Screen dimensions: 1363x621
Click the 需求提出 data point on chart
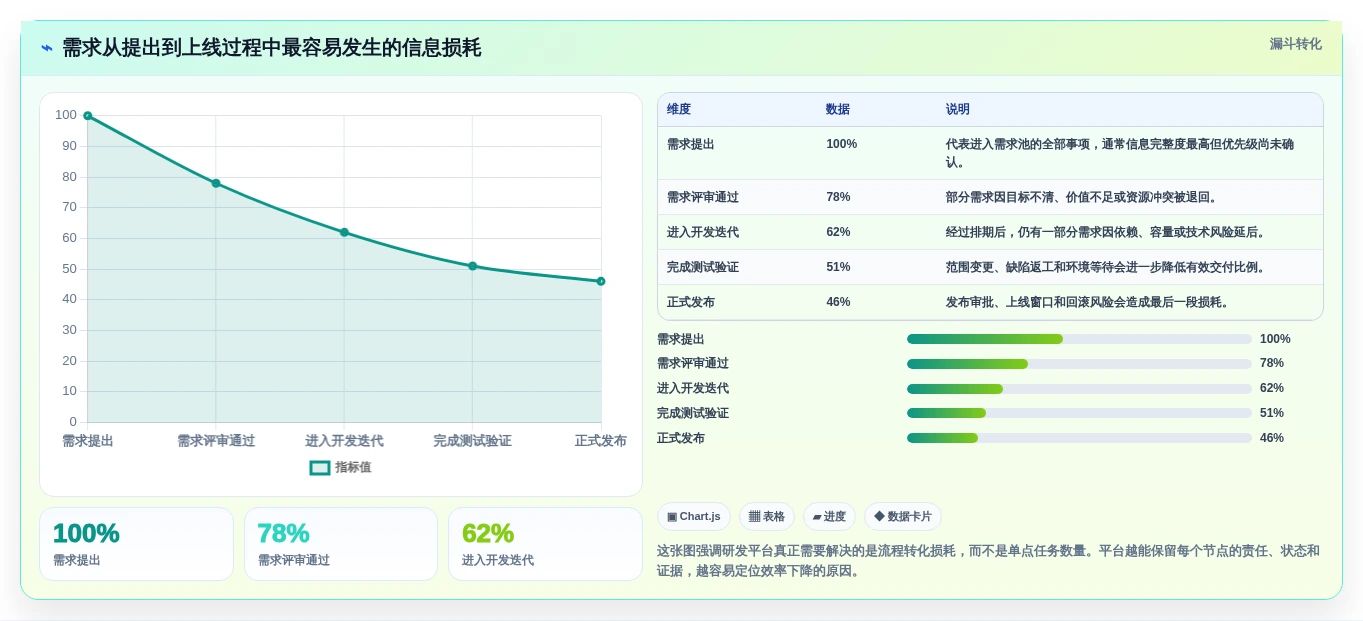[88, 116]
